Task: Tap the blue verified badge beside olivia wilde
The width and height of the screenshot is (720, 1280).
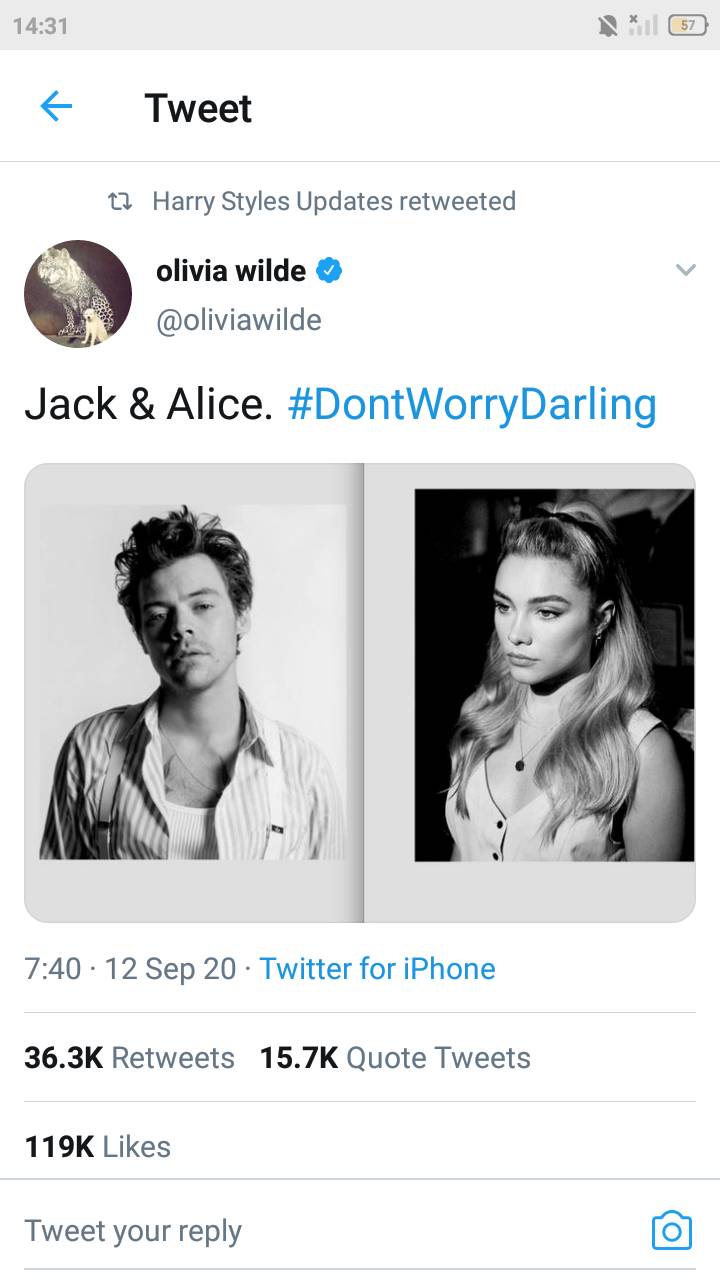Action: tap(330, 269)
